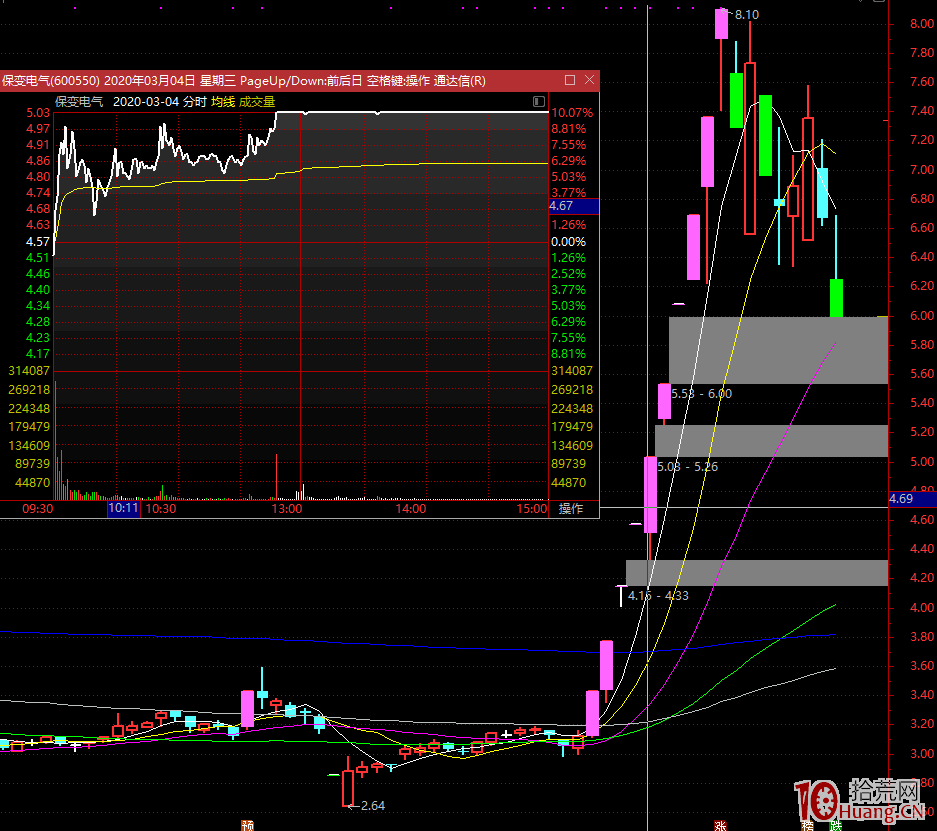The height and width of the screenshot is (831, 937).
Task: Click the 10:11 time marker on time axis
Action: click(x=123, y=509)
